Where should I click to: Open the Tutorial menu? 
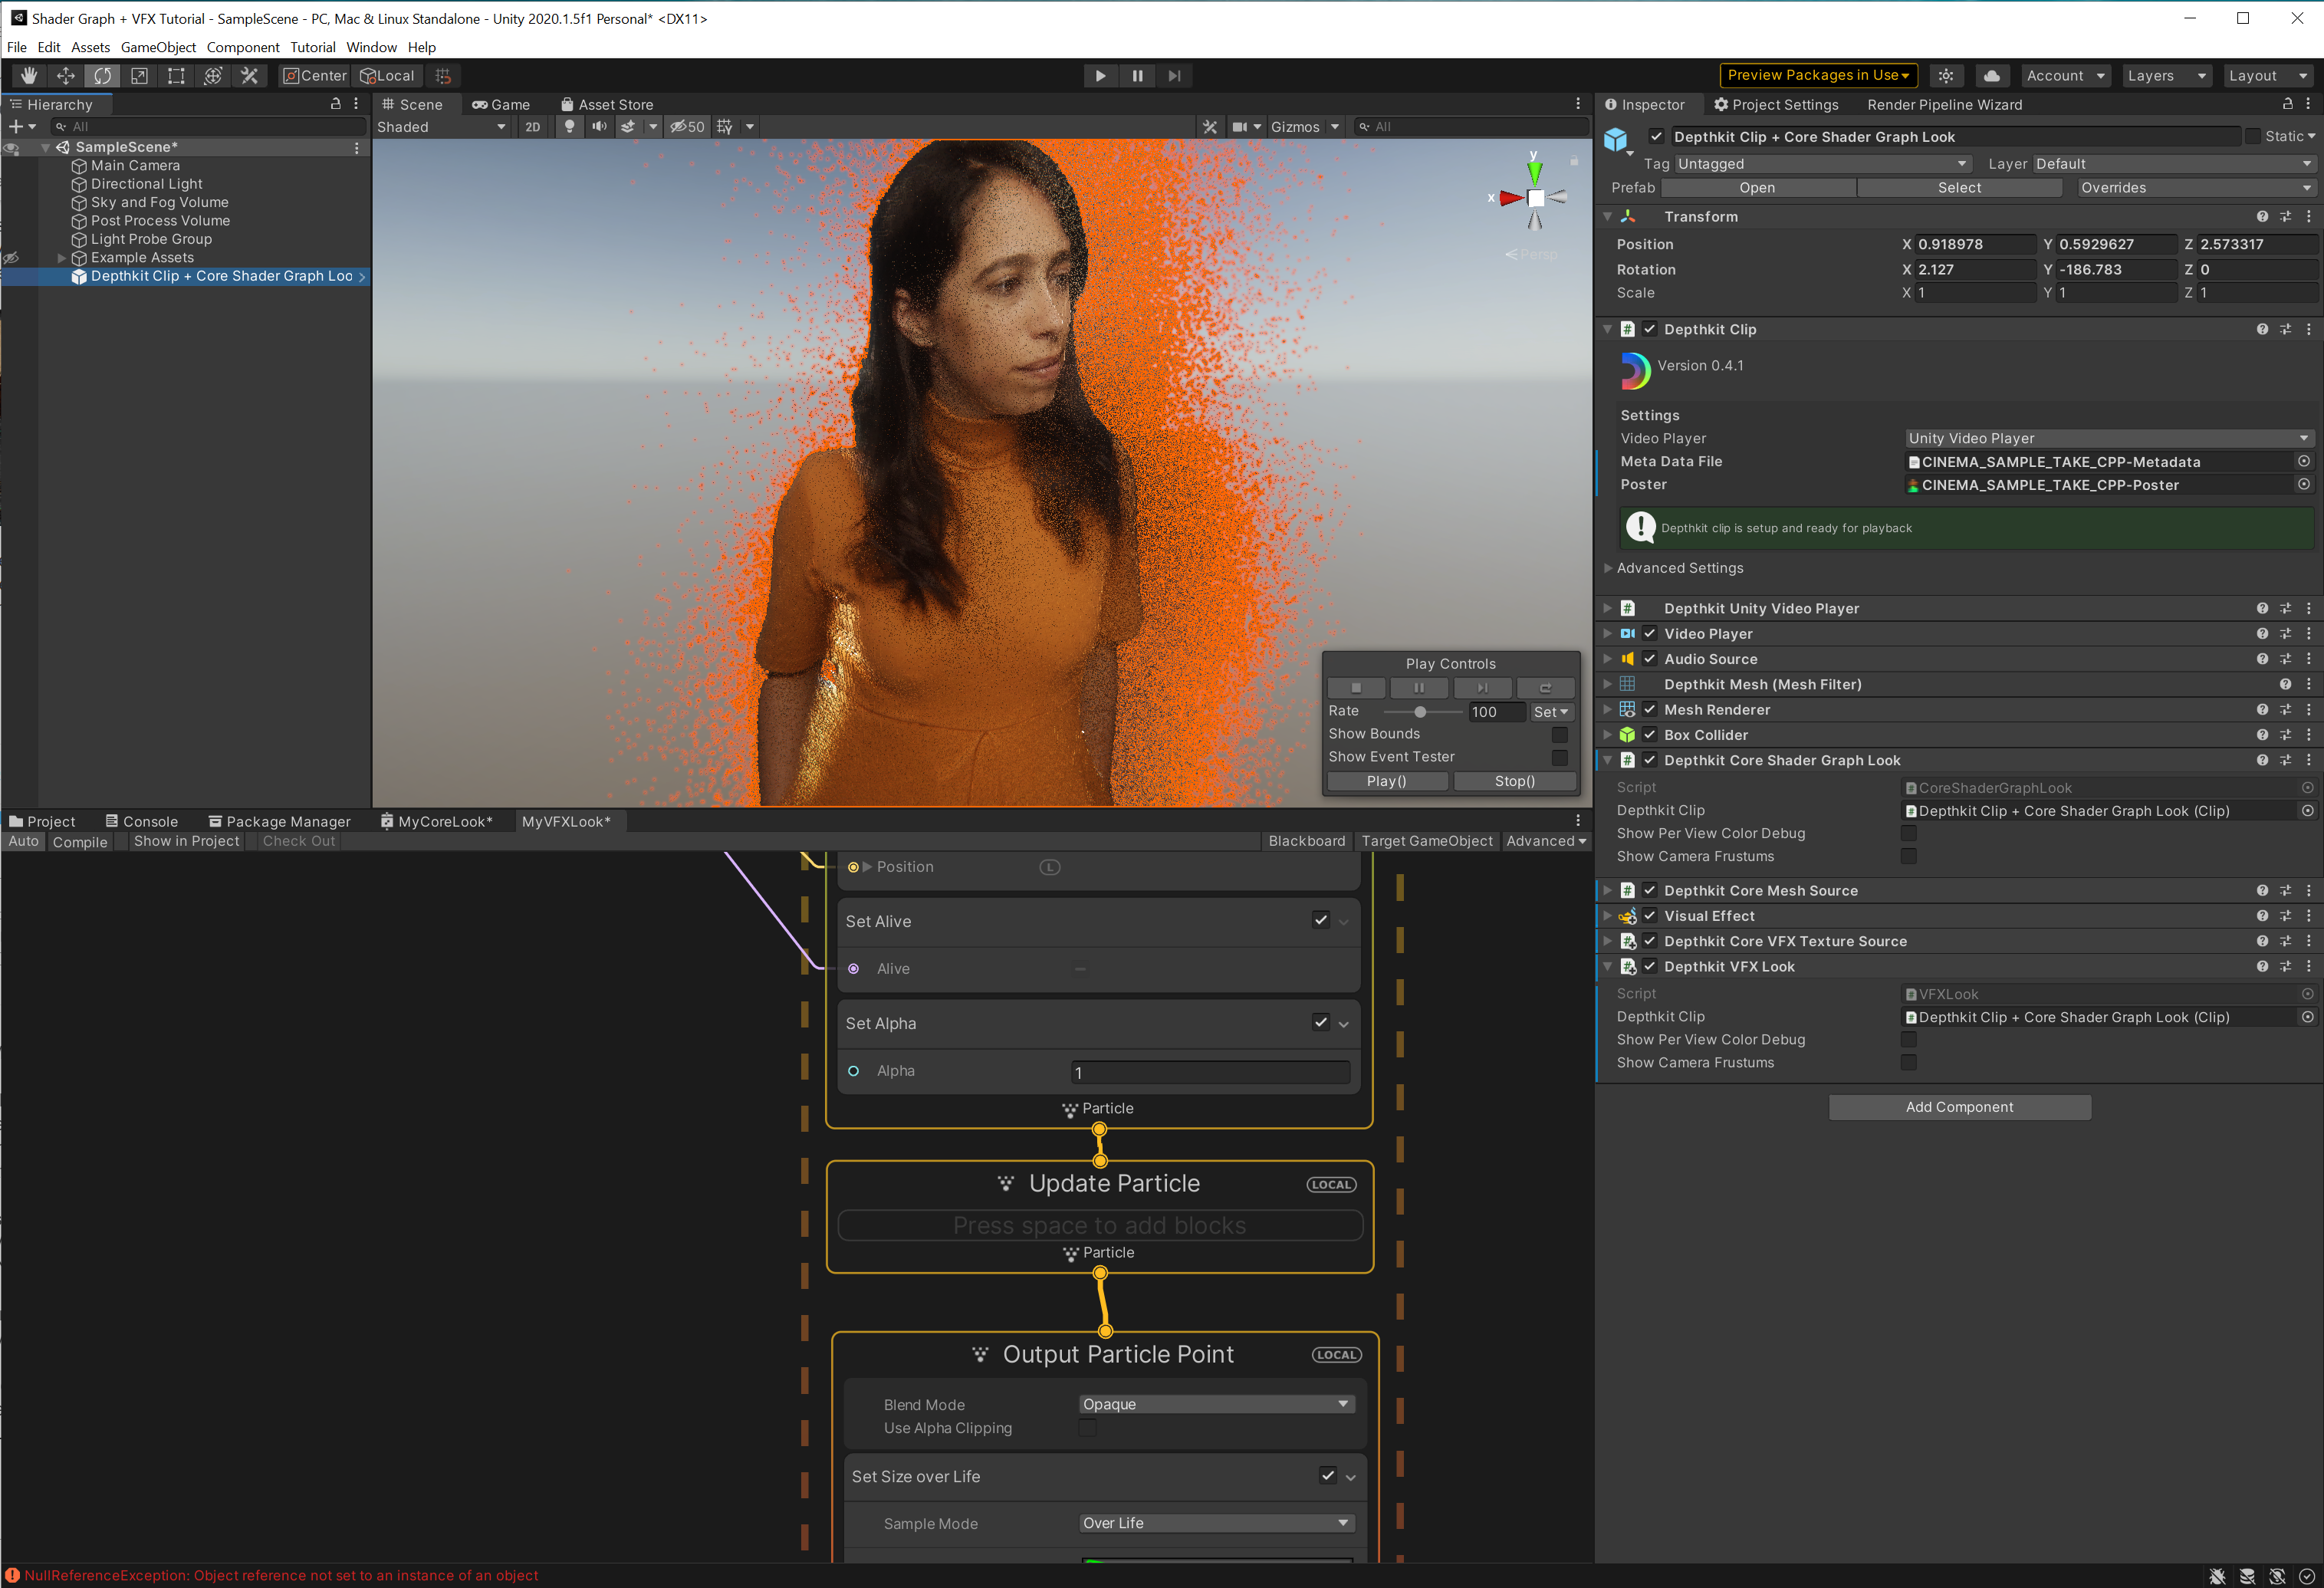tap(312, 47)
